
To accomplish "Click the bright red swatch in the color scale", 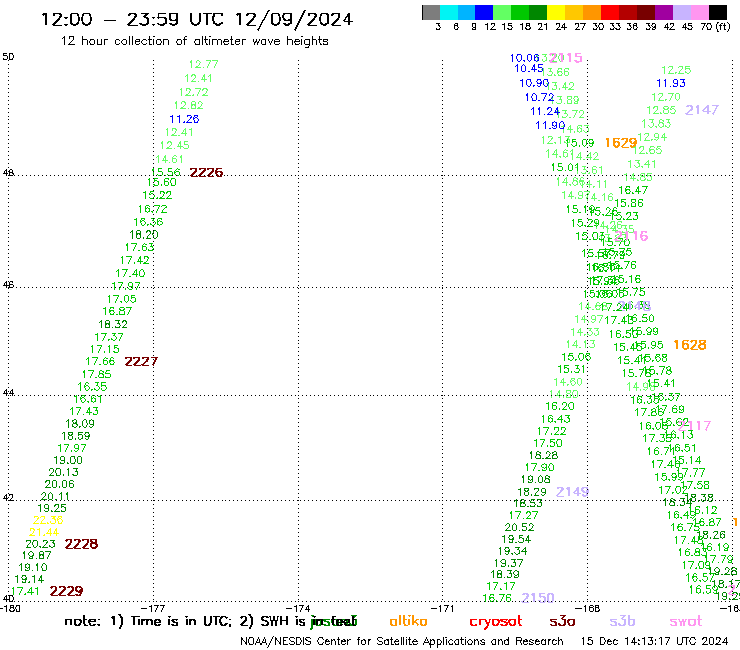I will click(610, 12).
